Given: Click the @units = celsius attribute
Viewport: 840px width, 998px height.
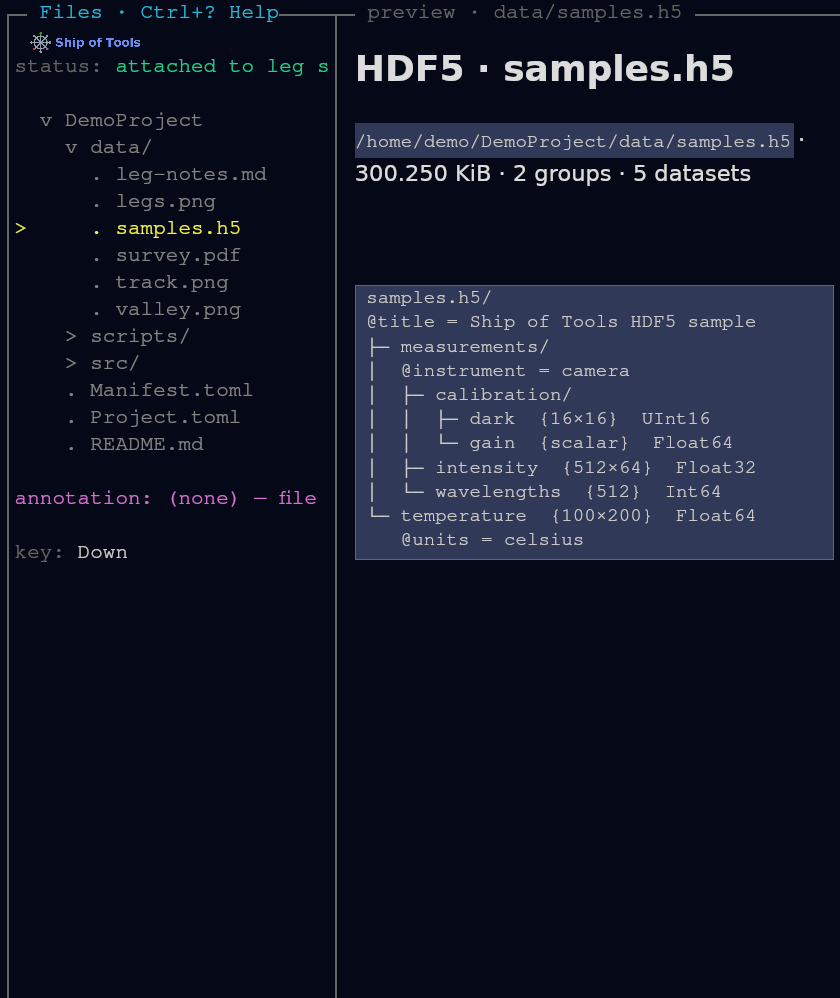Looking at the screenshot, I should click(x=493, y=540).
